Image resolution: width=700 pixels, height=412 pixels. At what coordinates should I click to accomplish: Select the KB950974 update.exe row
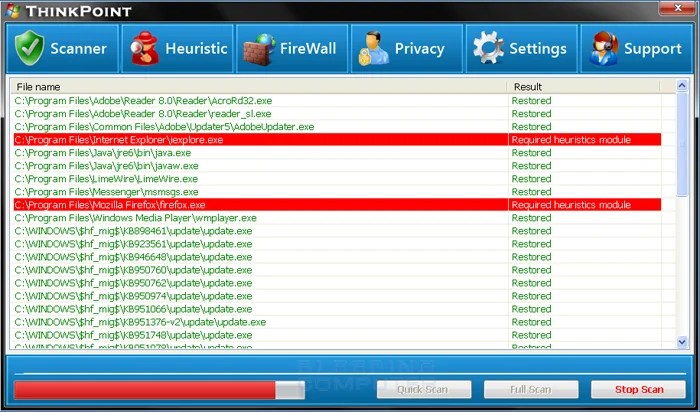(337, 296)
